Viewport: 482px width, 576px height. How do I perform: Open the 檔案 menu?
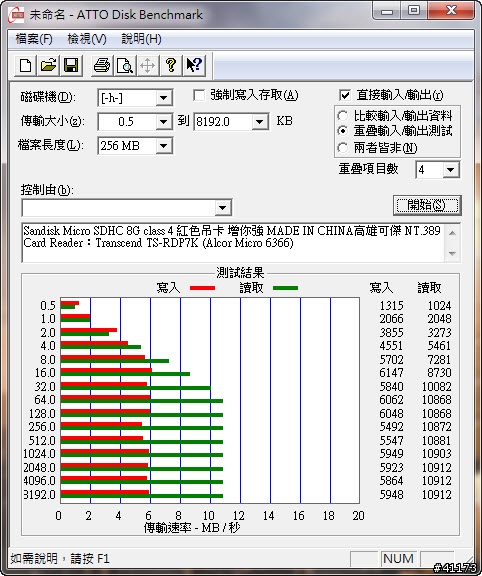[34, 39]
